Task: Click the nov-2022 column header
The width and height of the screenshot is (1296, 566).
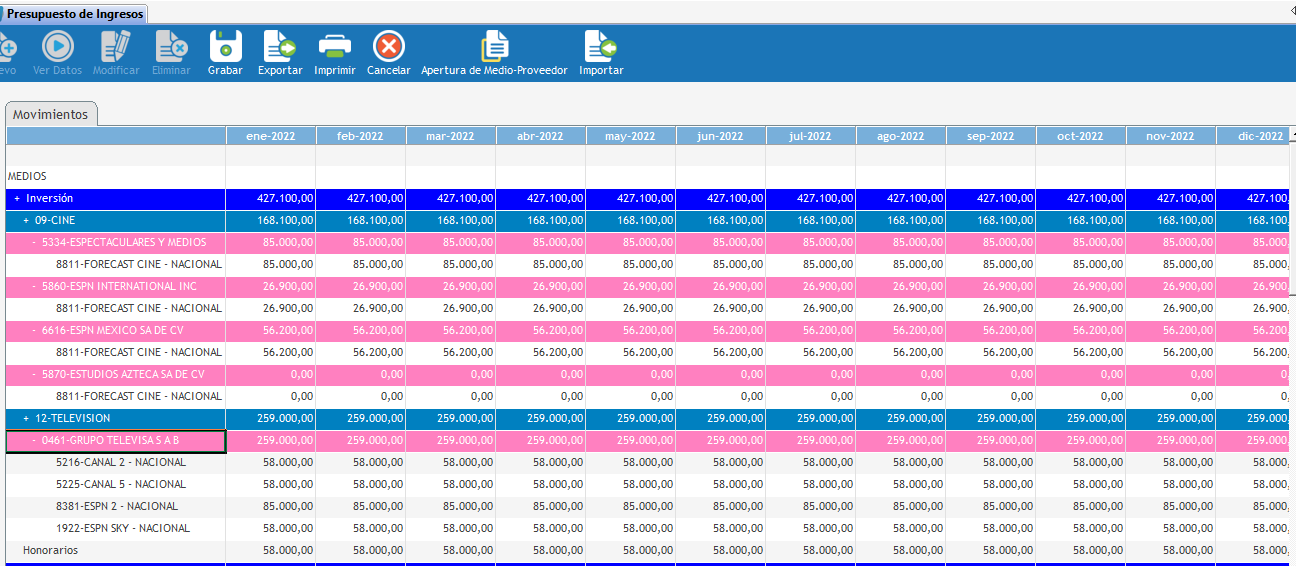Action: (x=1171, y=136)
